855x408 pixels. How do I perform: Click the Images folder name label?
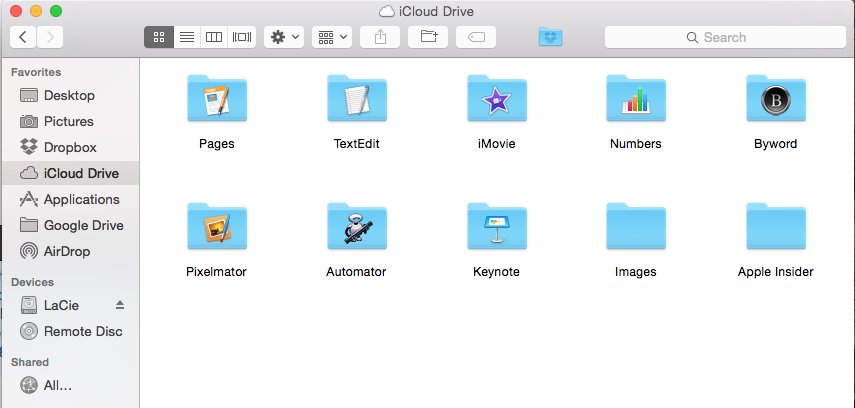coord(636,272)
